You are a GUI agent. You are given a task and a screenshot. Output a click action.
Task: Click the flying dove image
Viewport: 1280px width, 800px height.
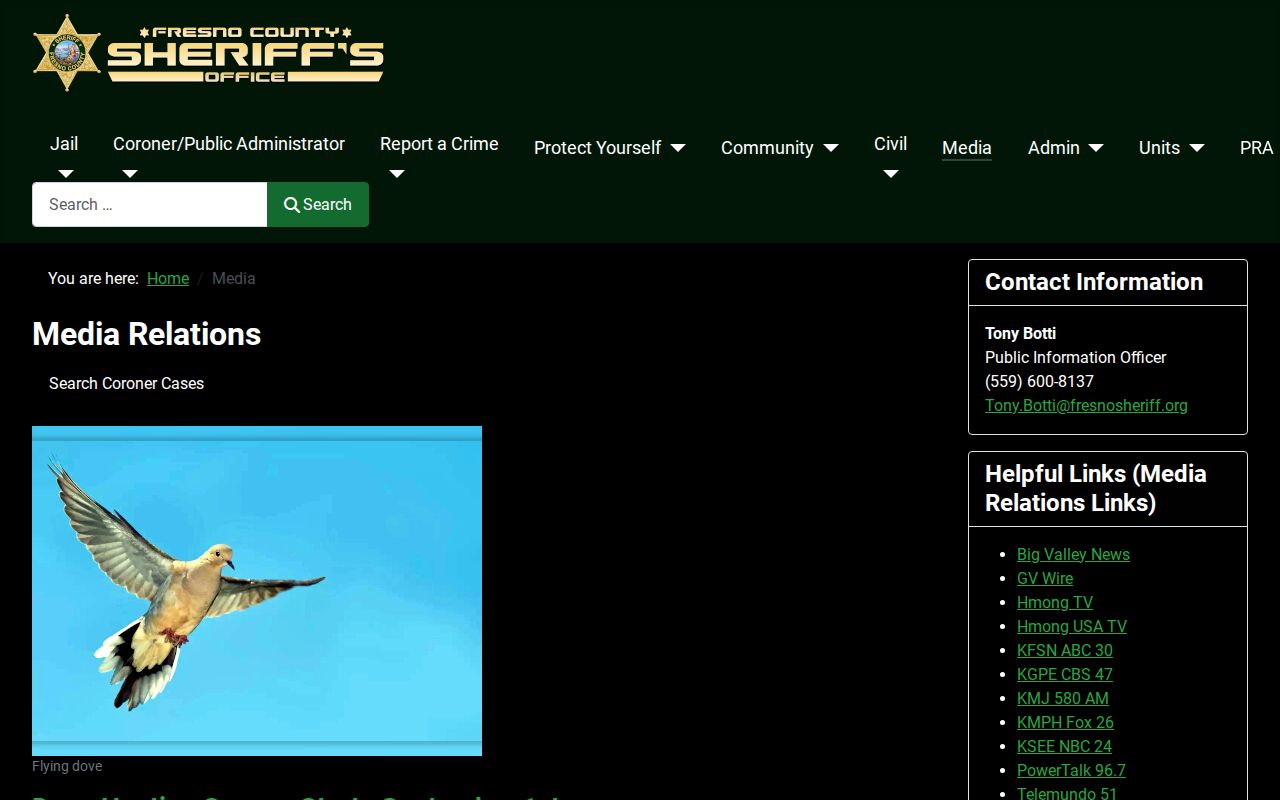click(257, 591)
